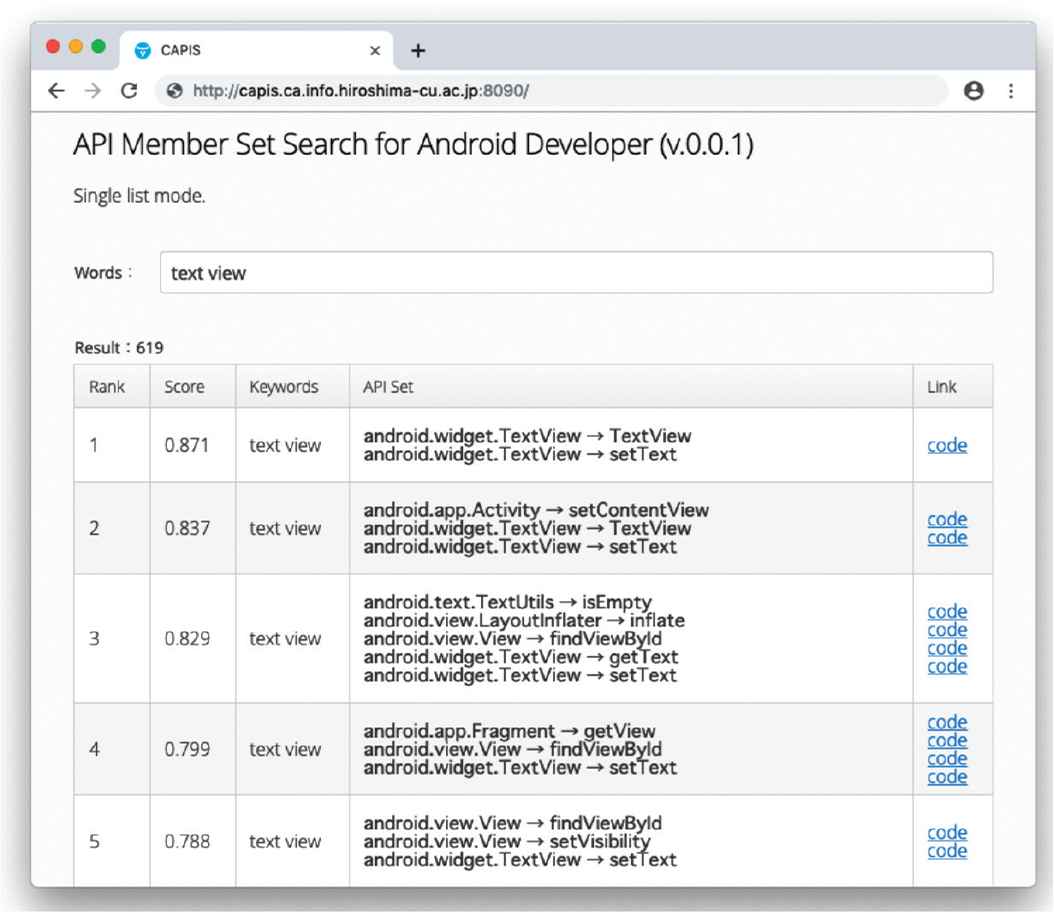The height and width of the screenshot is (912, 1054).
Task: Open last code link in rank 5 row
Action: point(947,851)
